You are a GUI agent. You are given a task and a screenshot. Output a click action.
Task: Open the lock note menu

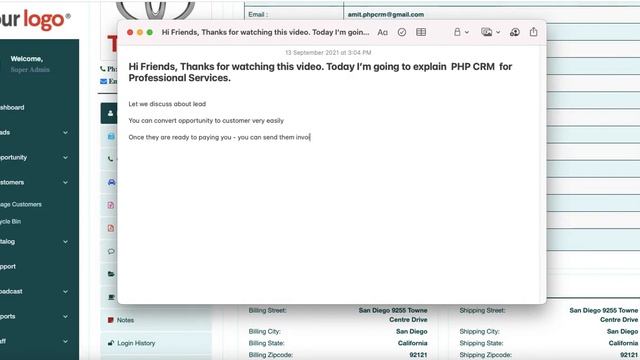tap(461, 32)
